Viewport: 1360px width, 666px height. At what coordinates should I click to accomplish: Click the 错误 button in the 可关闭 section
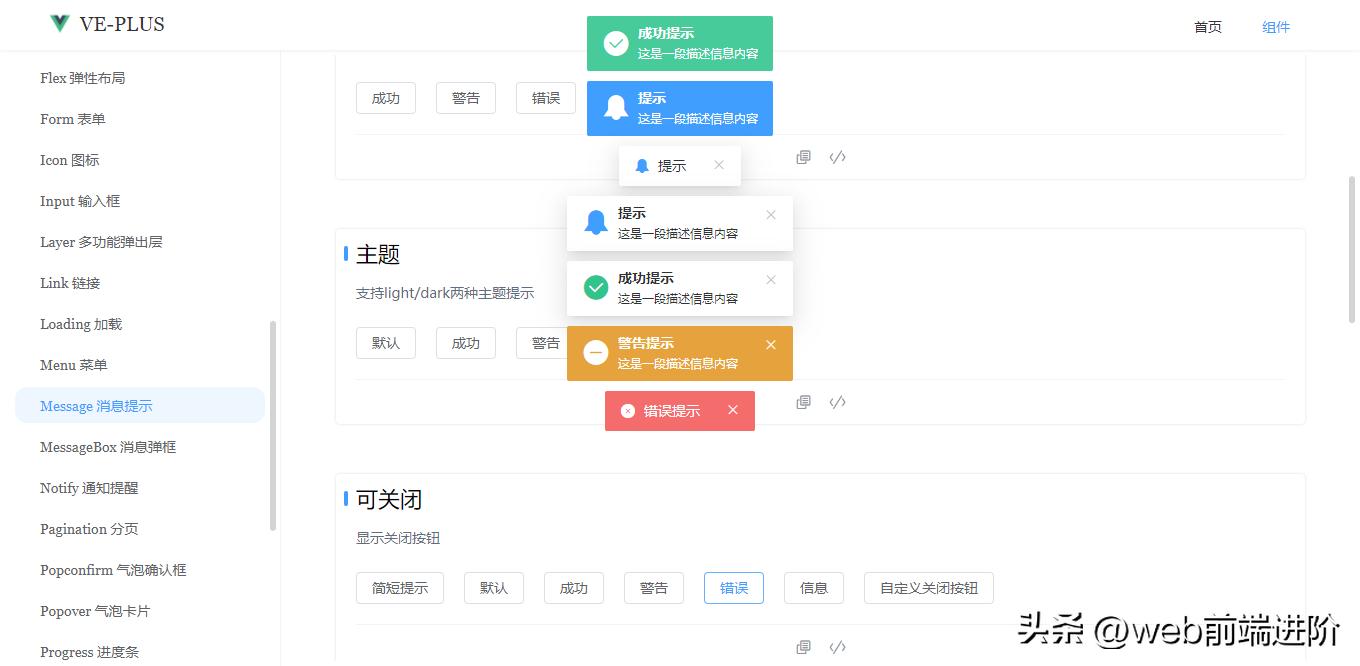pos(733,588)
